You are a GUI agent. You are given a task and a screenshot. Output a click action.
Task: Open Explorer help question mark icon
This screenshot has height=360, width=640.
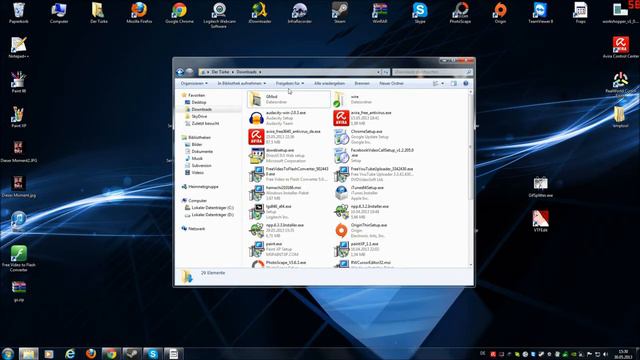pos(466,83)
